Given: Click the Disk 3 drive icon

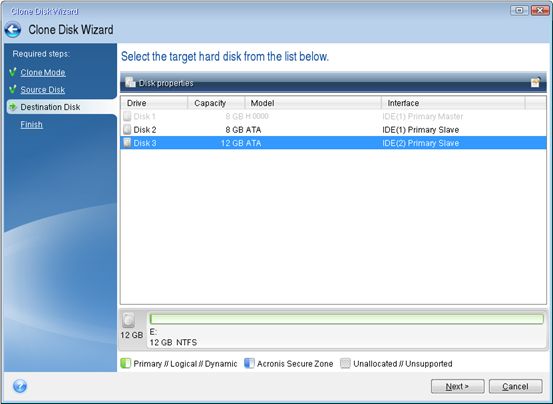Looking at the screenshot, I should point(127,143).
